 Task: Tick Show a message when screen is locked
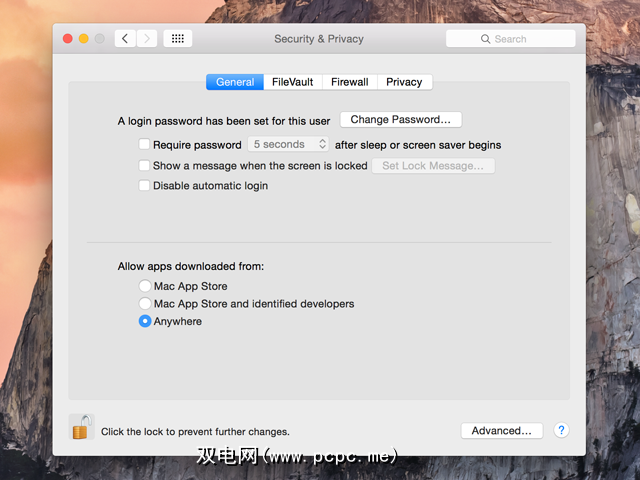click(144, 165)
